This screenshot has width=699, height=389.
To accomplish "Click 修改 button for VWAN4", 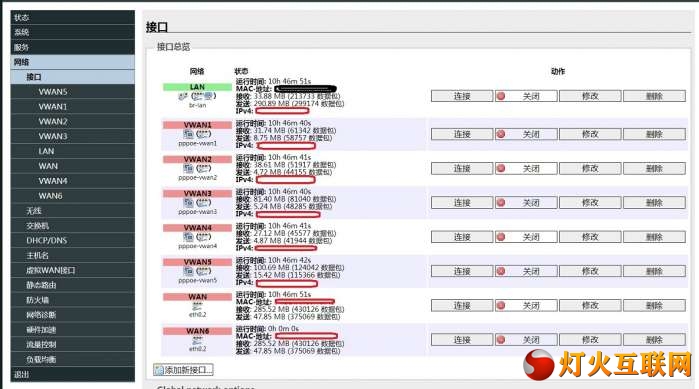I will [x=590, y=237].
